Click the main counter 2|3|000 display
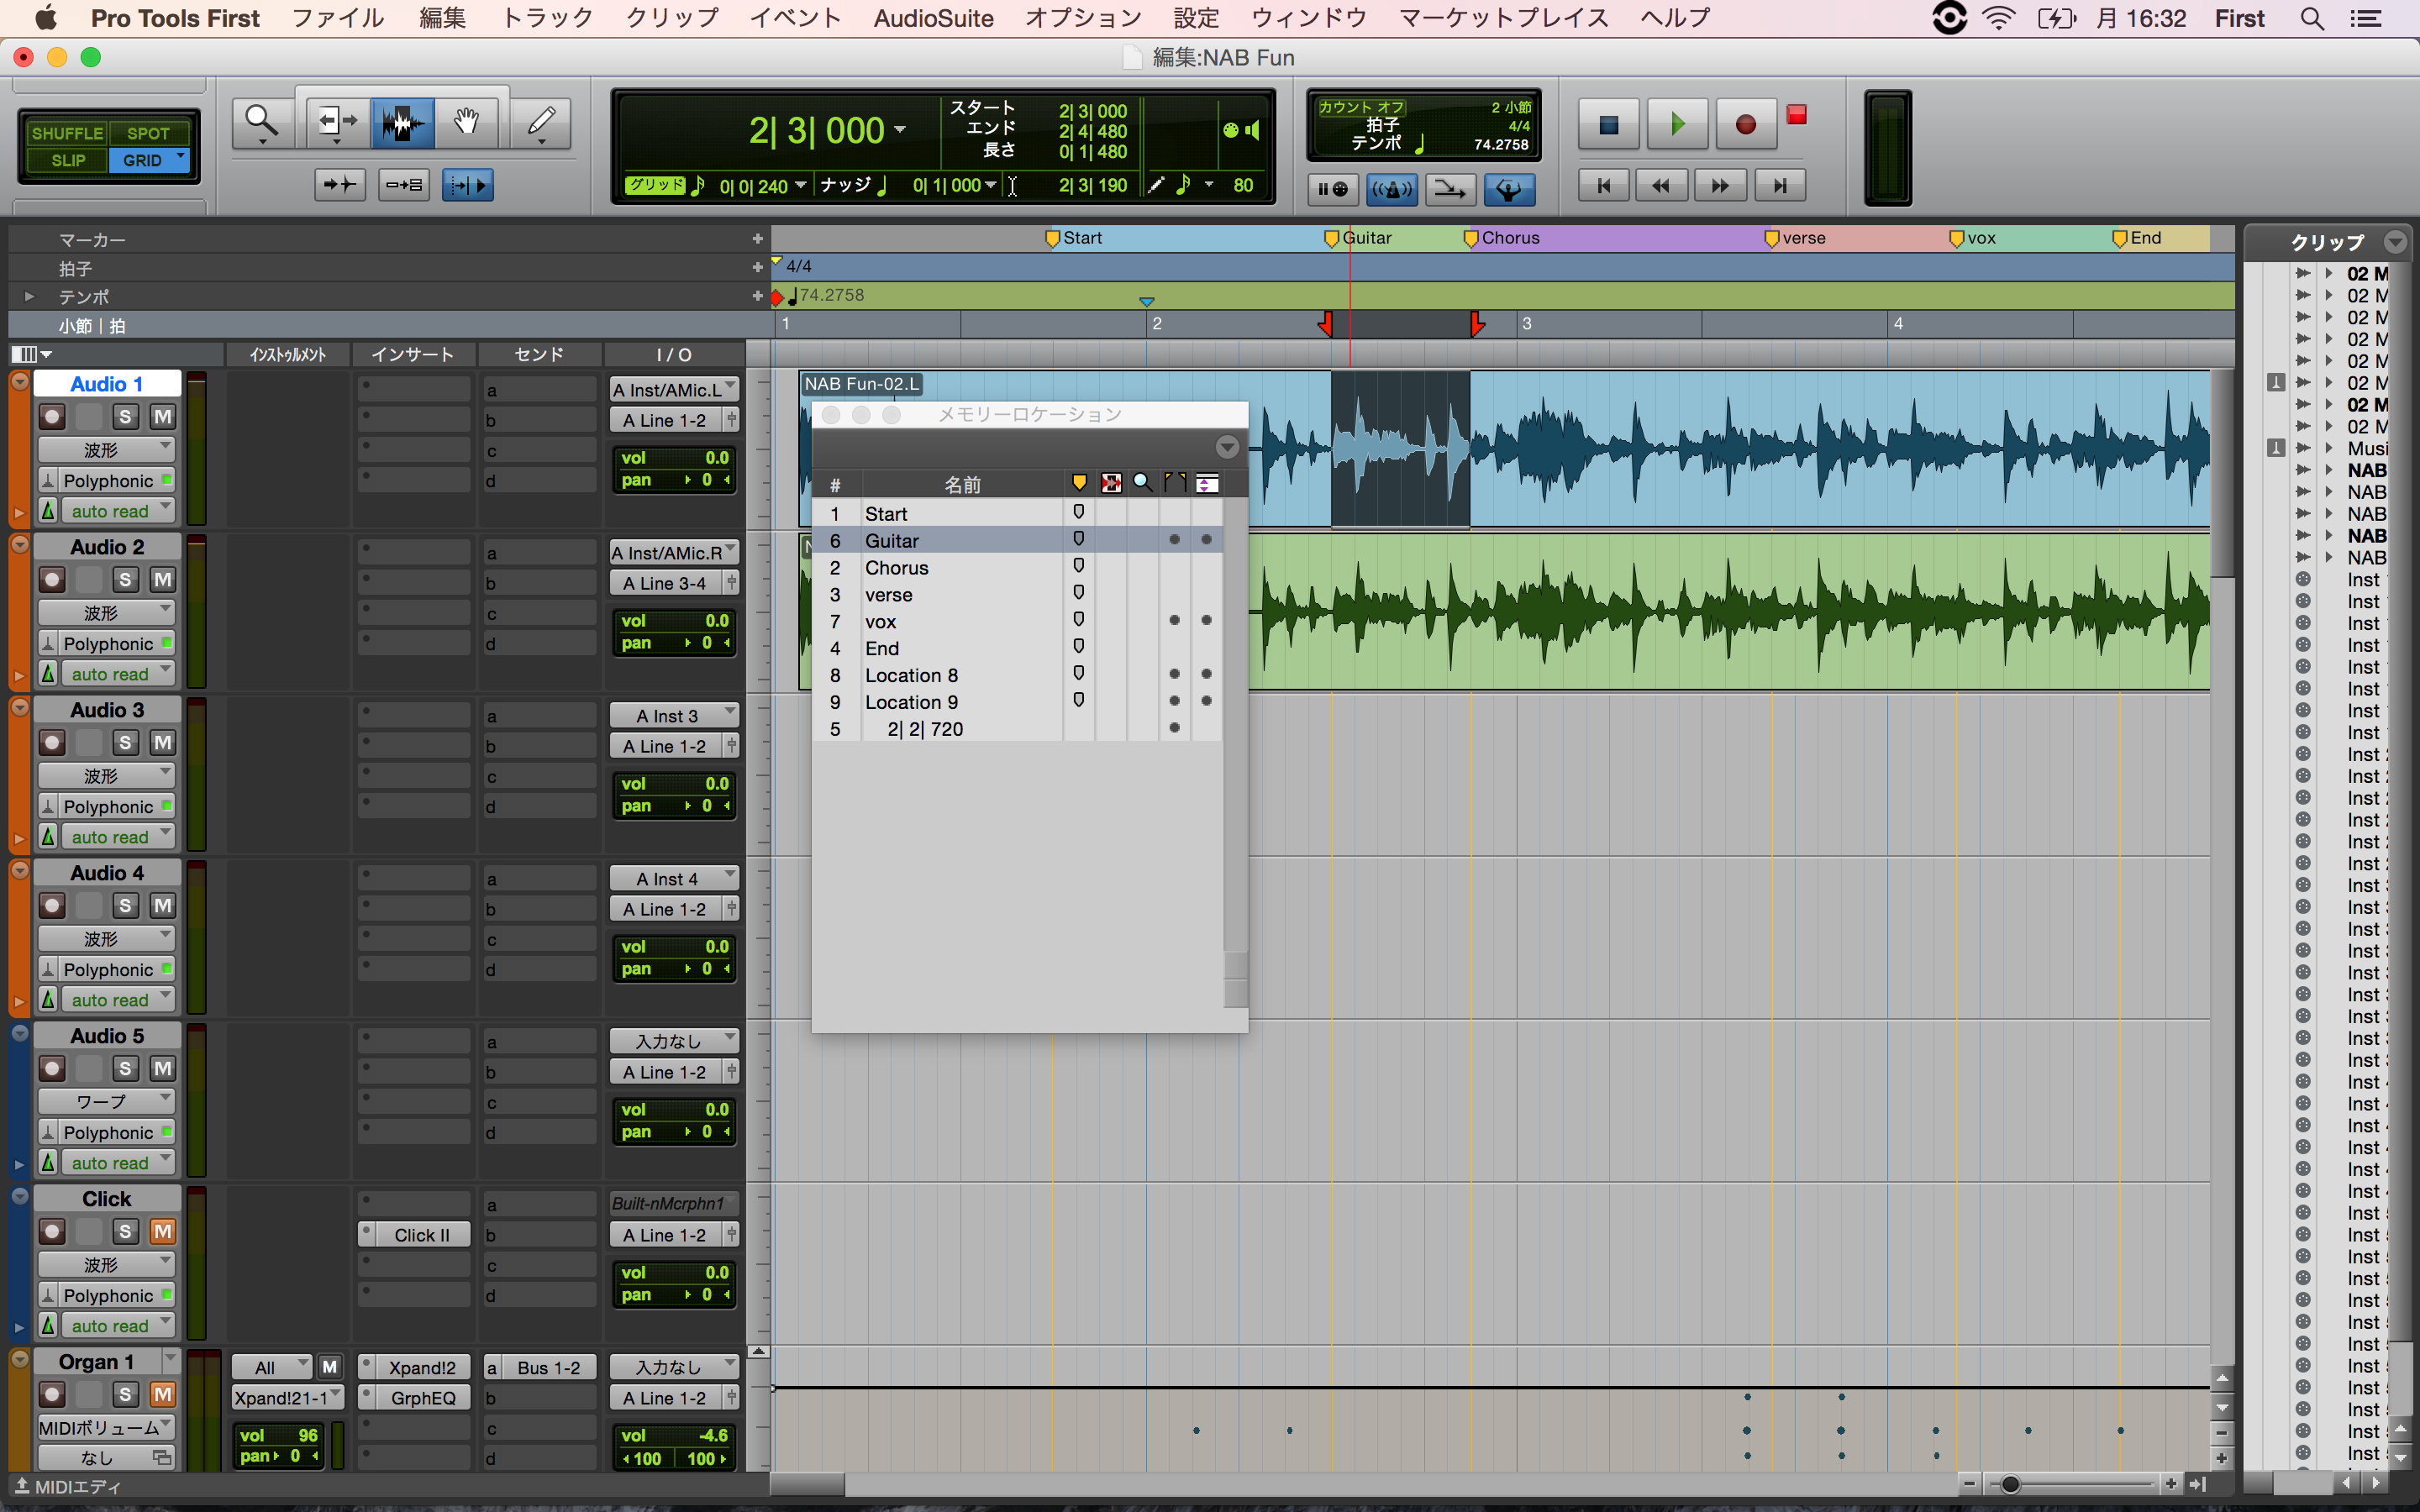This screenshot has width=2420, height=1512. 816,131
